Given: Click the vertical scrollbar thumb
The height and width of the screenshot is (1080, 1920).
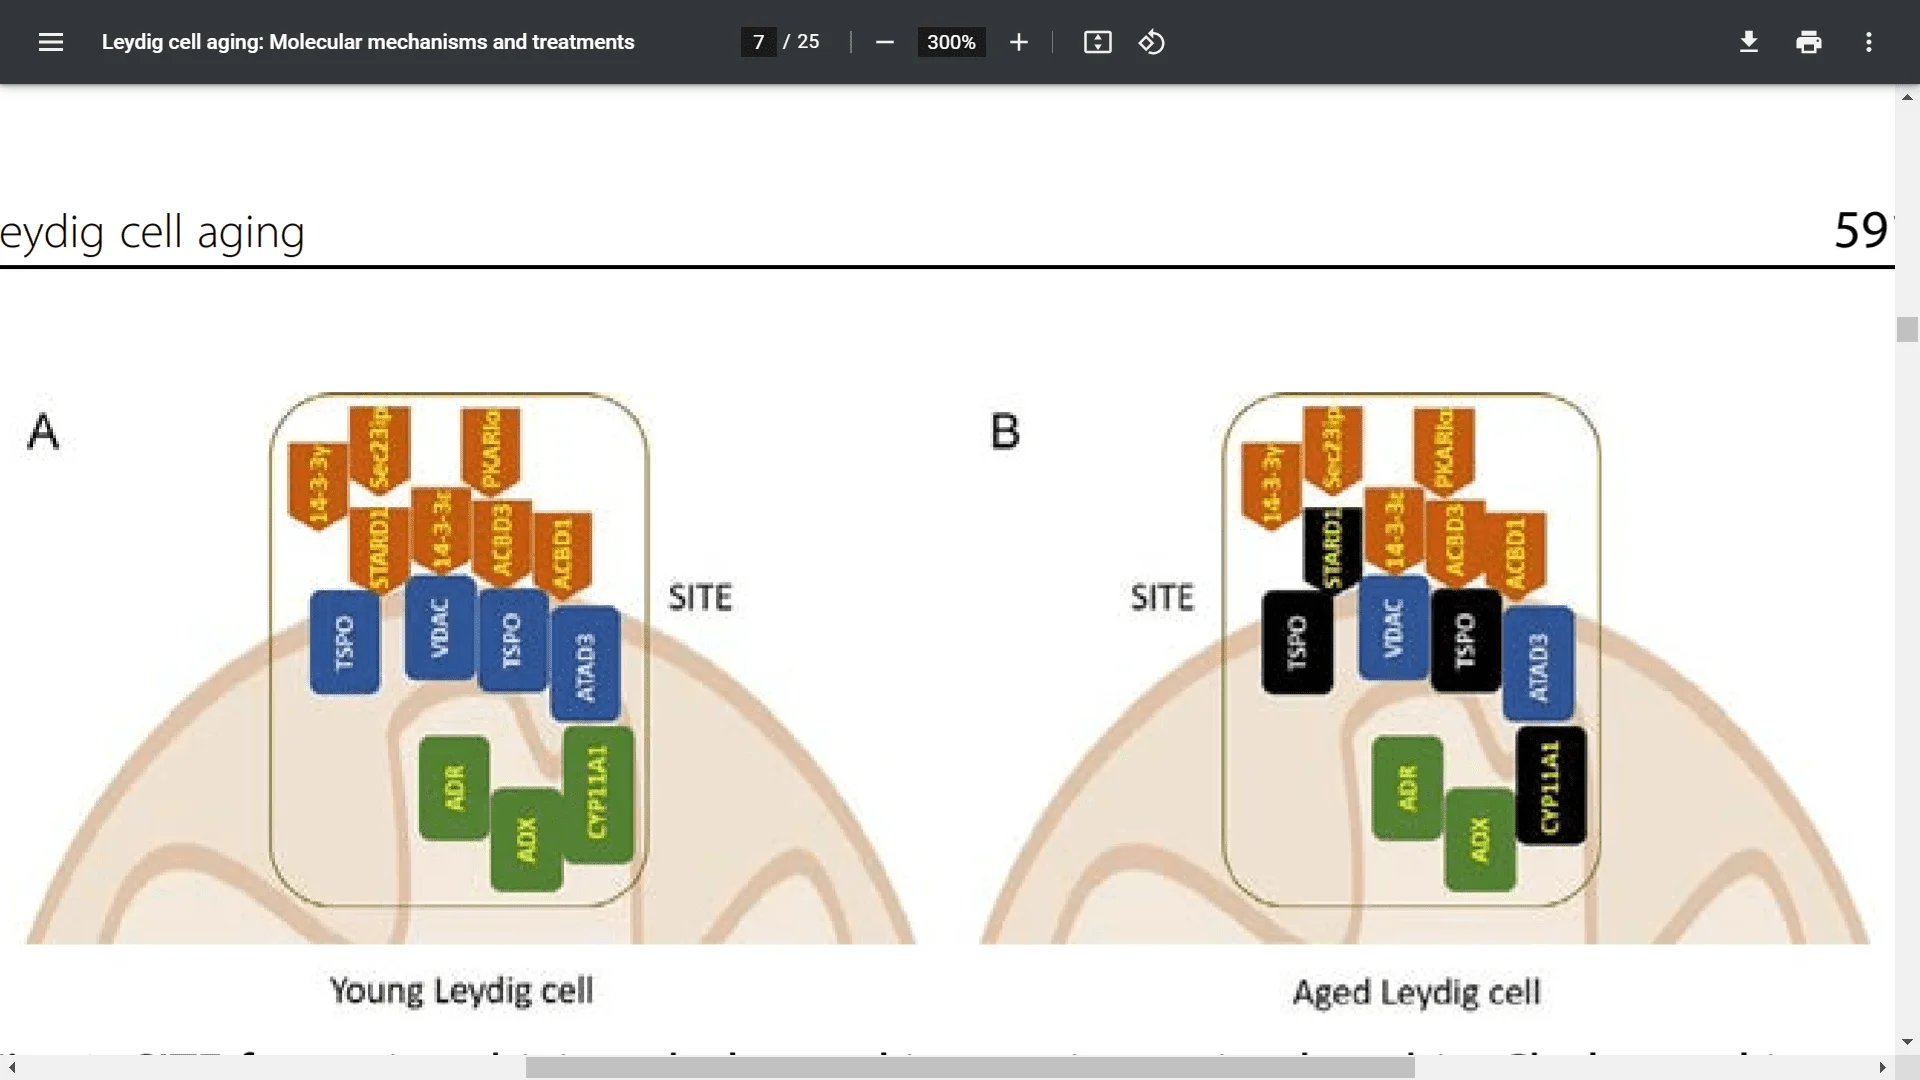Looking at the screenshot, I should (1907, 329).
